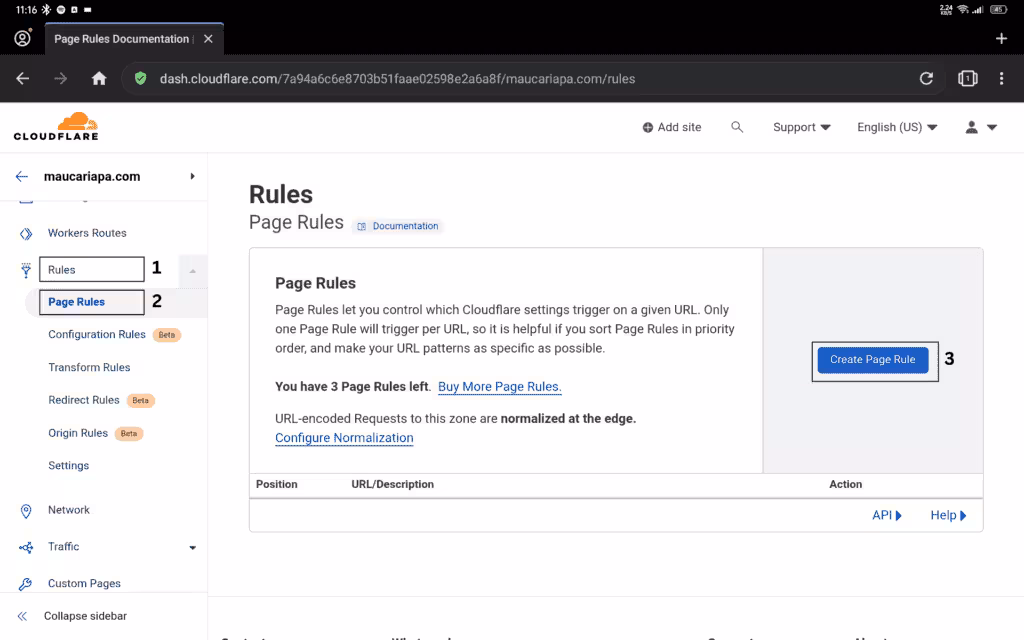Open the browser three-dot menu
Image resolution: width=1024 pixels, height=640 pixels.
tap(1001, 79)
